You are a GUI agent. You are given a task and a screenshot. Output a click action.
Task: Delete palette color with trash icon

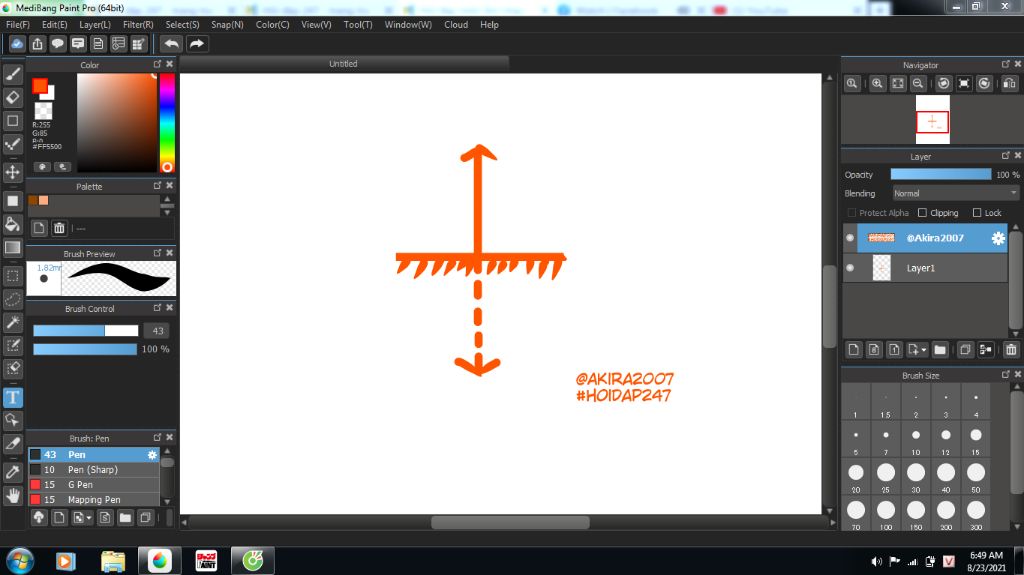[59, 228]
